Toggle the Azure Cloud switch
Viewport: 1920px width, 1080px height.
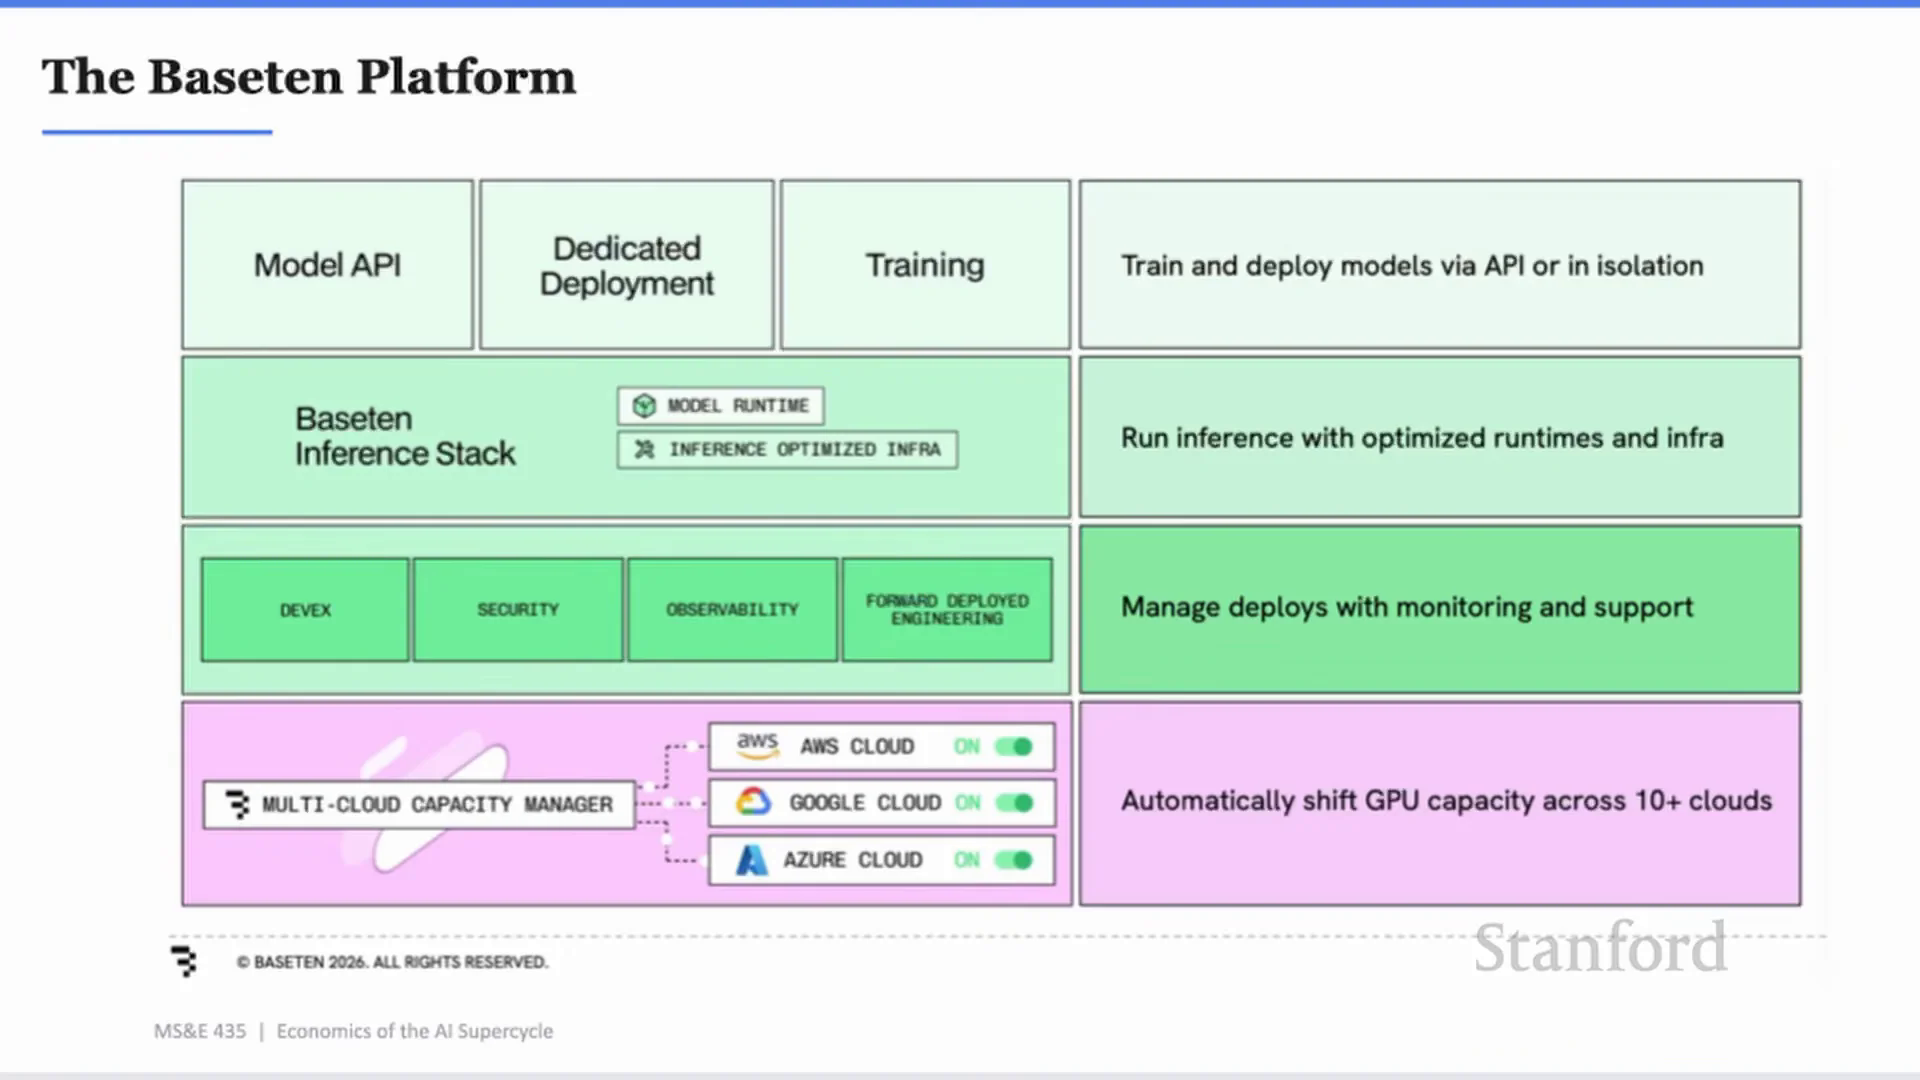[x=1014, y=860]
